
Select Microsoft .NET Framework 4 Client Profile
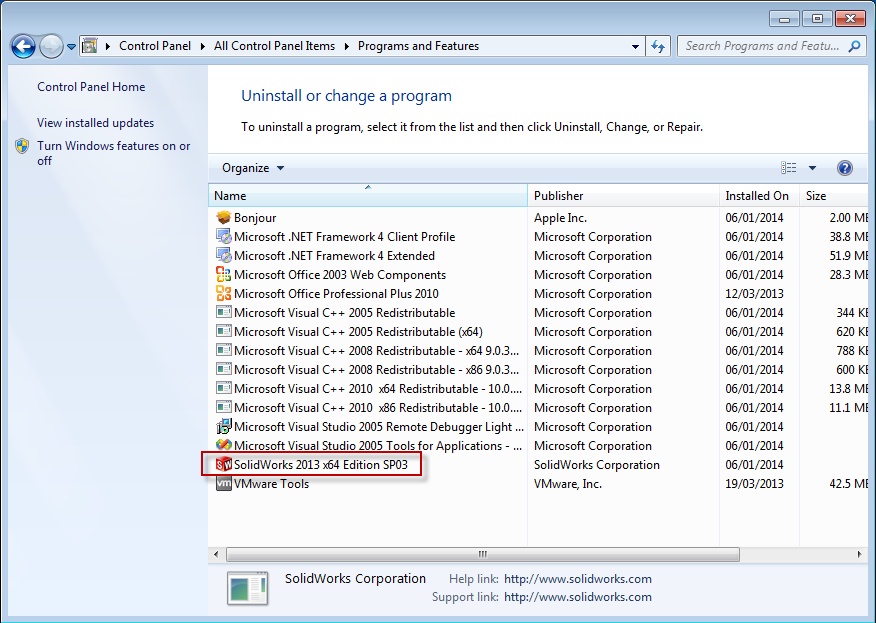click(x=344, y=236)
